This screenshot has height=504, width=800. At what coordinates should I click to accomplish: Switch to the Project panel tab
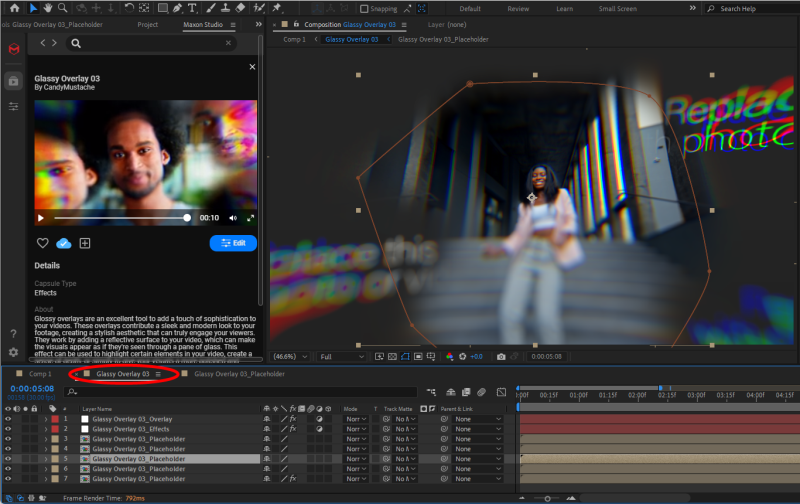147,24
